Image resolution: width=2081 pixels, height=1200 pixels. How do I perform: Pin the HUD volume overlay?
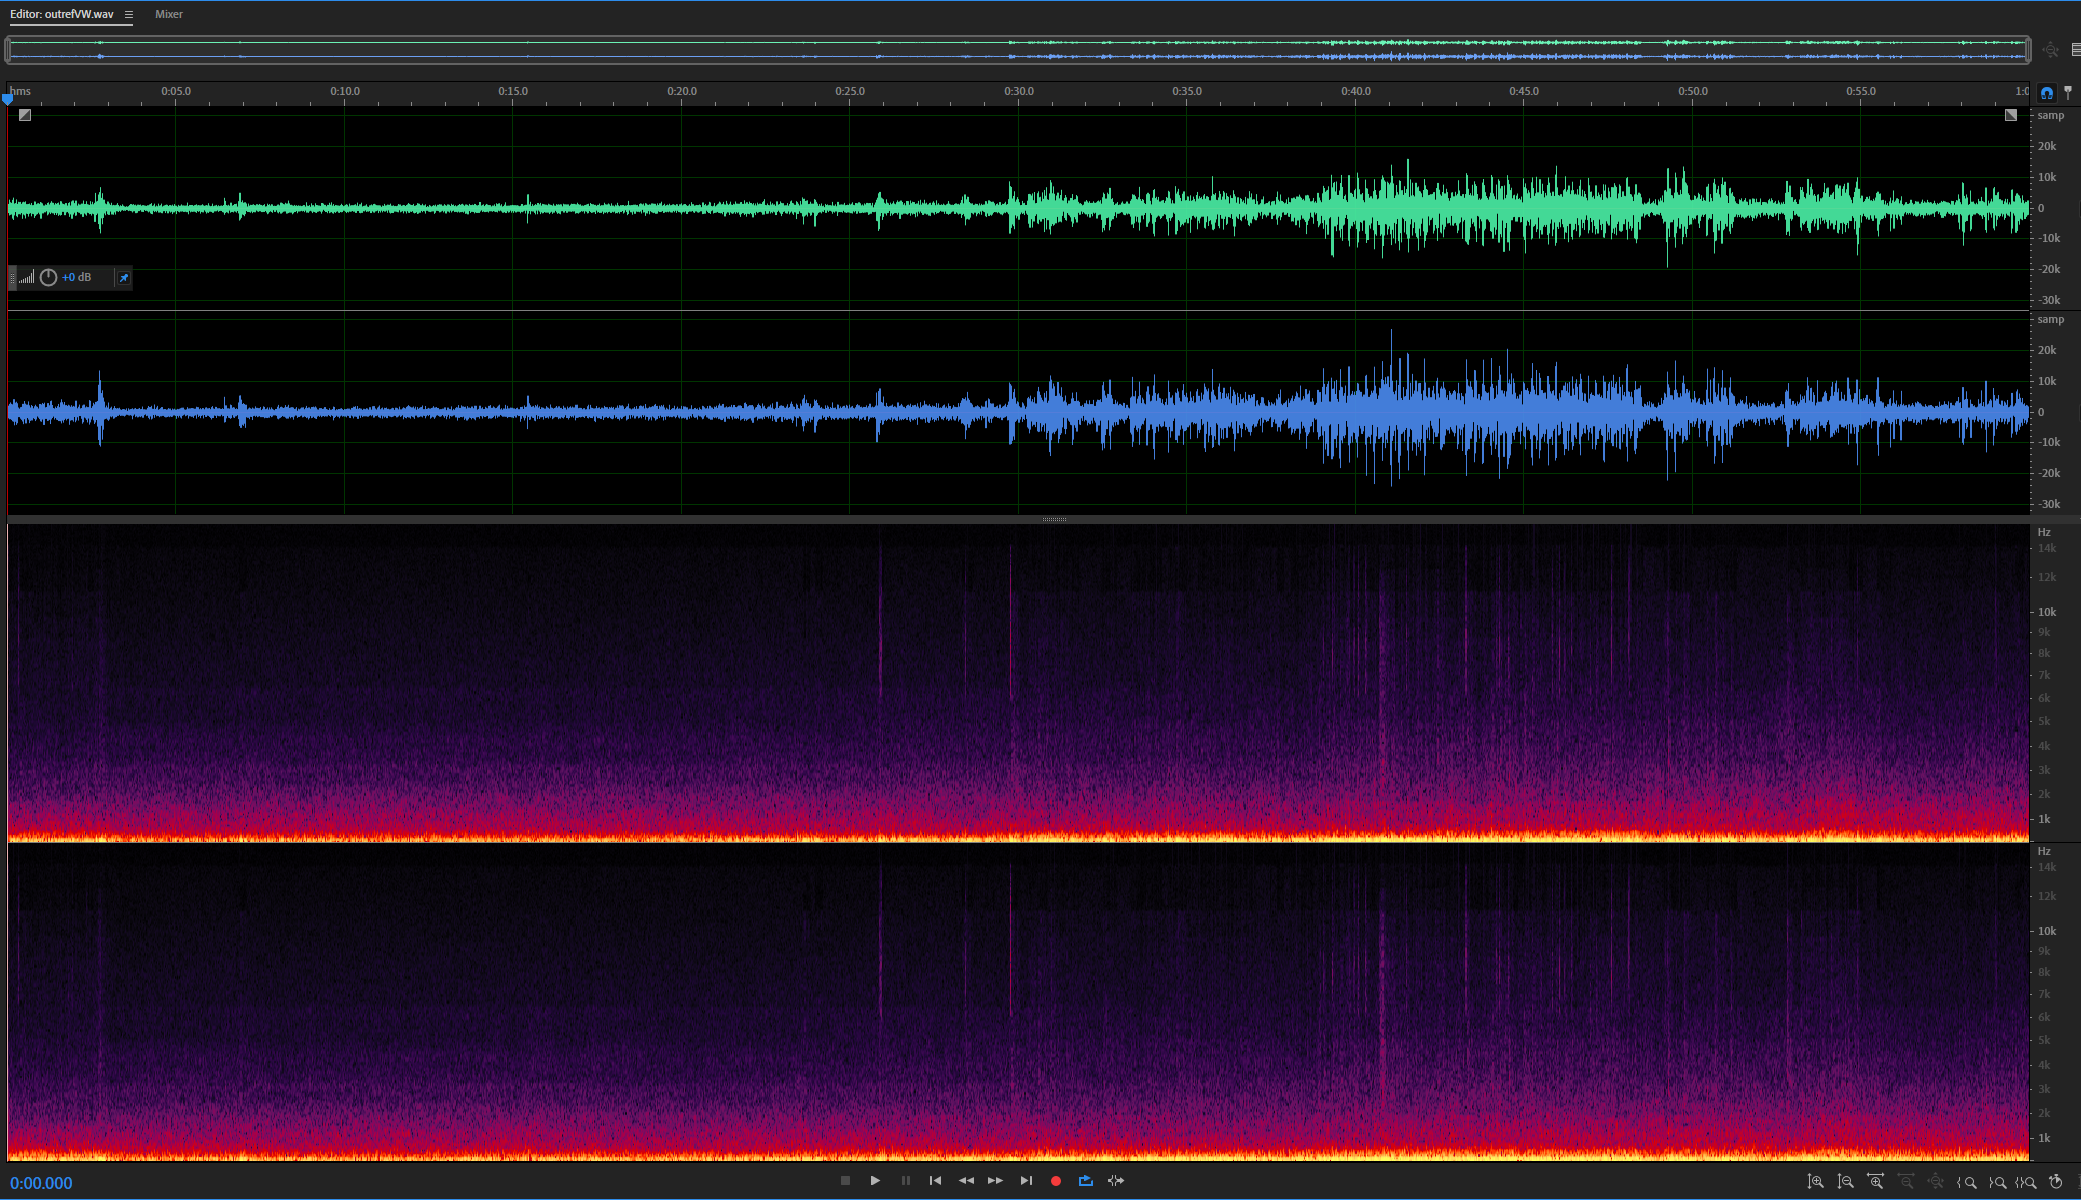click(x=124, y=277)
